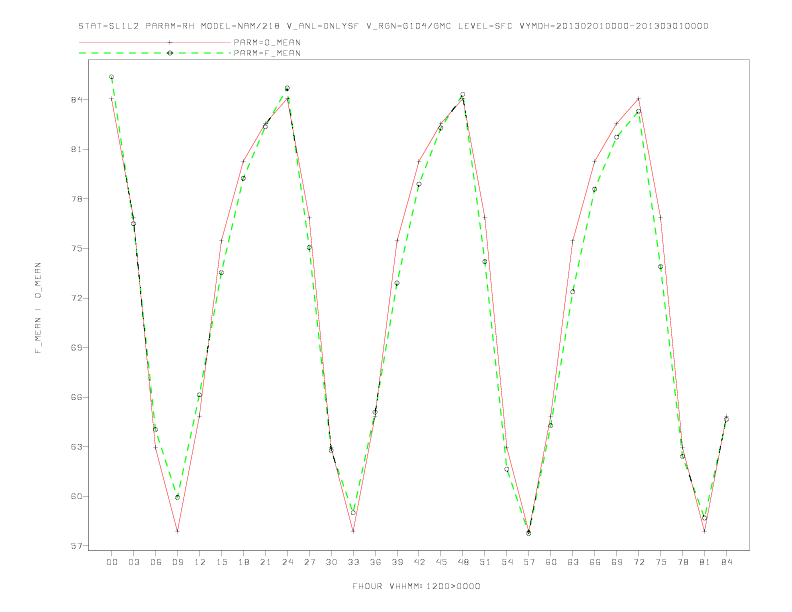Click the F_MEAN circle marker at hour 00
The image size is (792, 612).
point(112,77)
